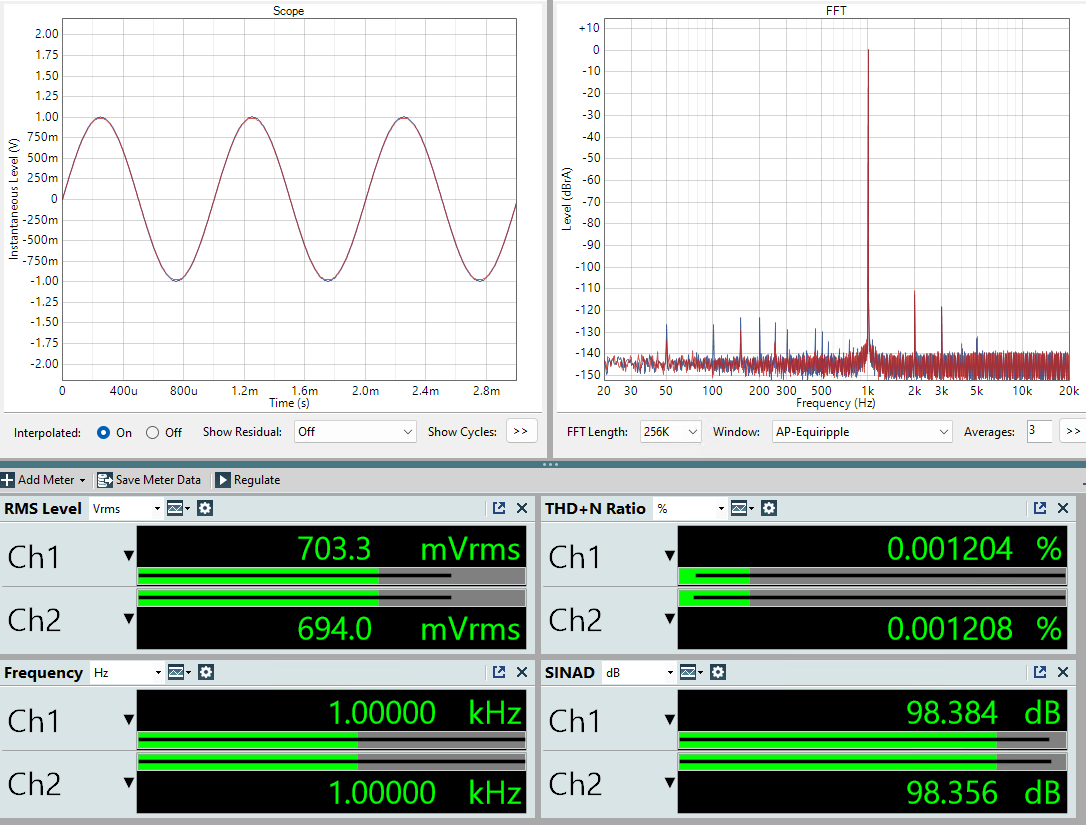The image size is (1086, 825).
Task: Click the Scope graph title
Action: pyautogui.click(x=288, y=10)
